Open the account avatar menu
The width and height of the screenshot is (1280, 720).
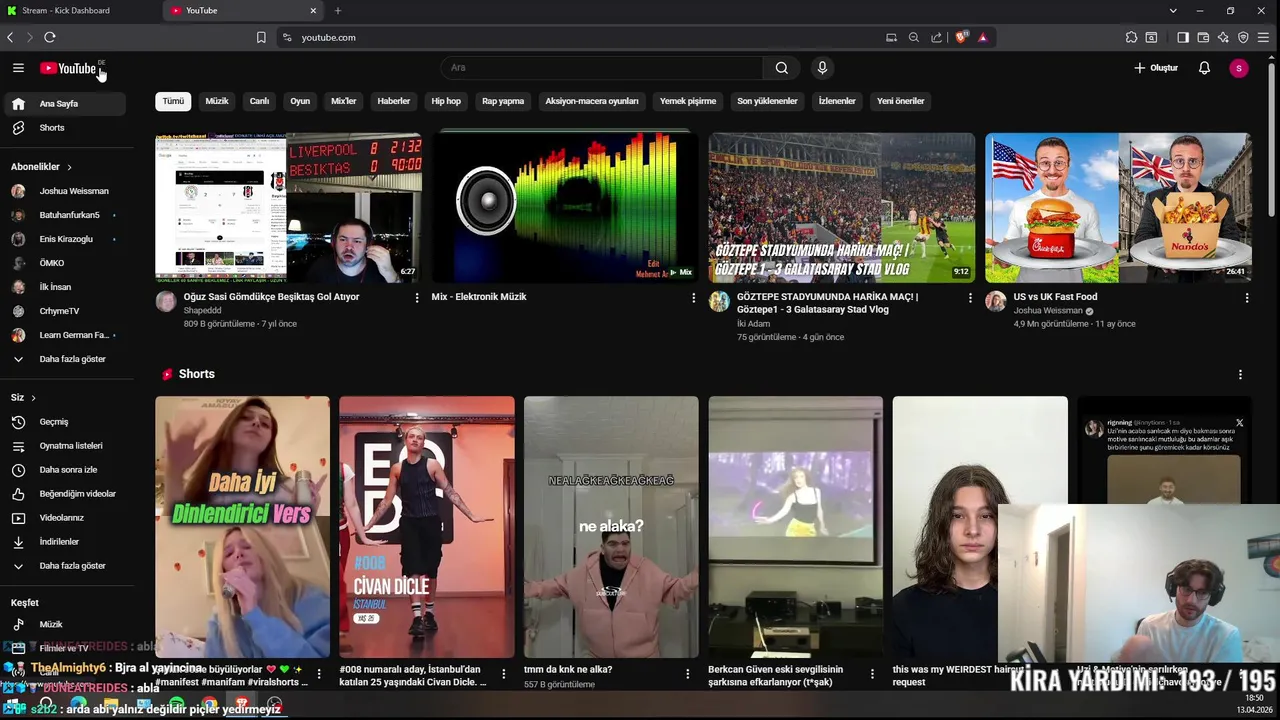click(x=1239, y=68)
